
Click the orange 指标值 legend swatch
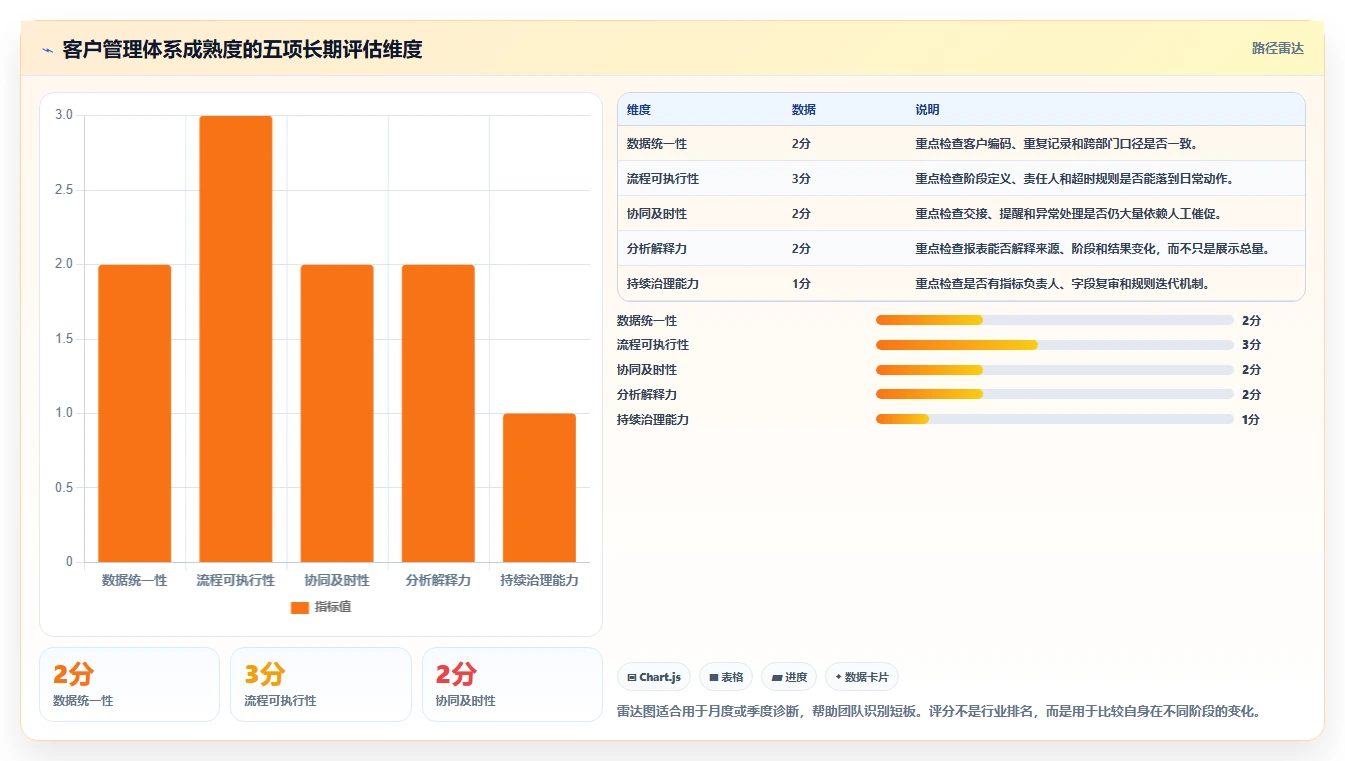(x=300, y=607)
